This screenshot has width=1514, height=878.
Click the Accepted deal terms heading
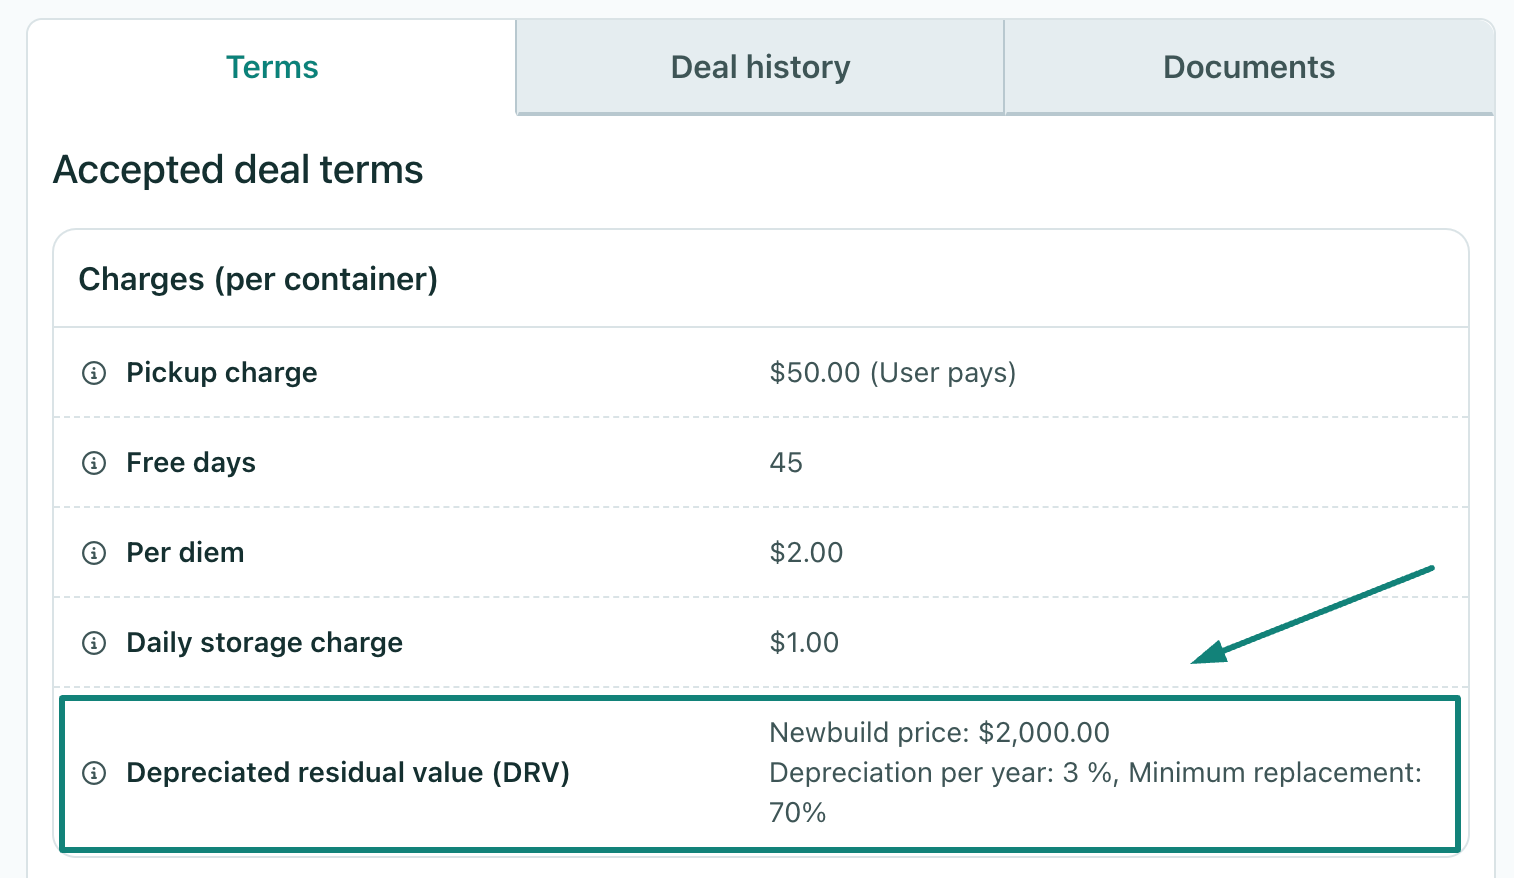tap(238, 170)
